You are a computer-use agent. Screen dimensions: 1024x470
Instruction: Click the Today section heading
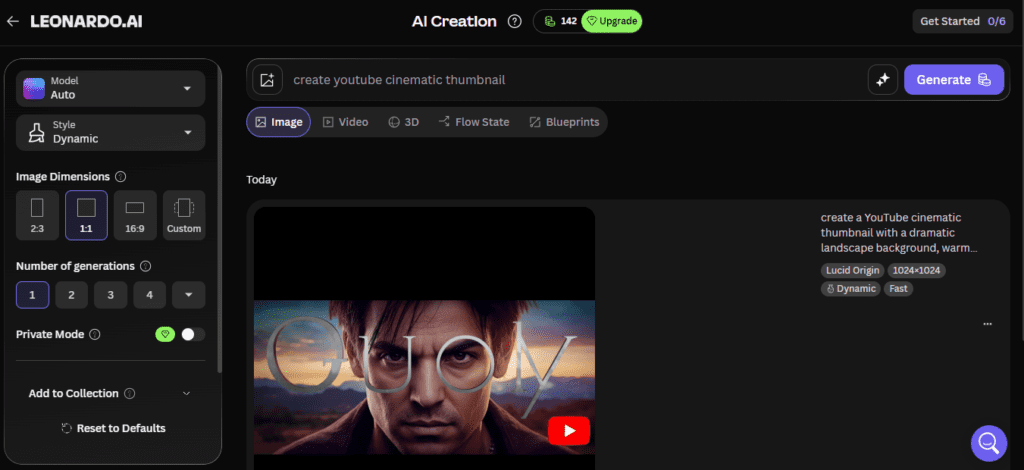pyautogui.click(x=261, y=180)
